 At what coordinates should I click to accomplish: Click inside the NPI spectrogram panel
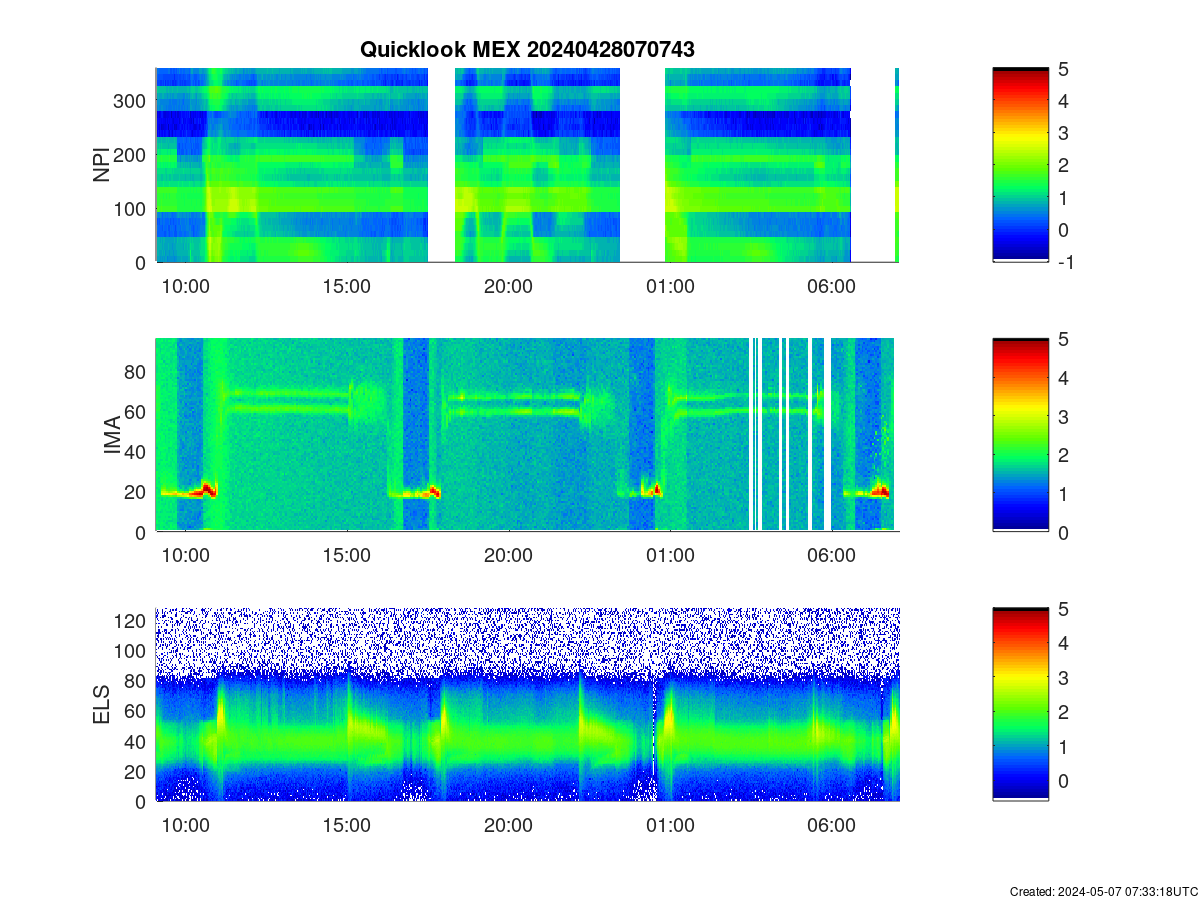click(527, 165)
